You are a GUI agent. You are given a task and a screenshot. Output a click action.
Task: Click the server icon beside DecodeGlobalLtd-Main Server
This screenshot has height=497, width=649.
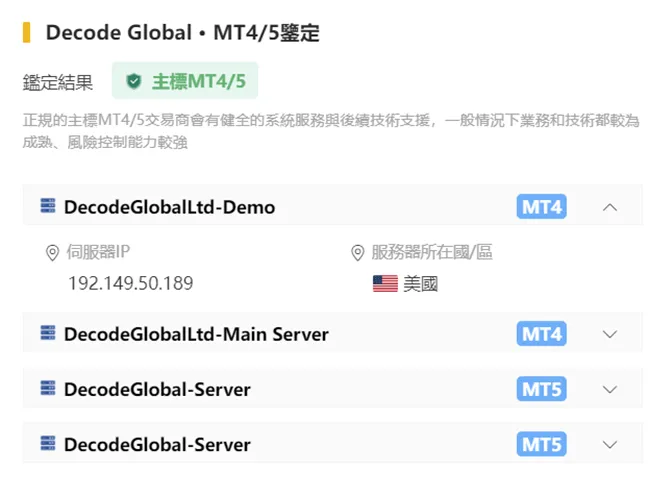[48, 333]
